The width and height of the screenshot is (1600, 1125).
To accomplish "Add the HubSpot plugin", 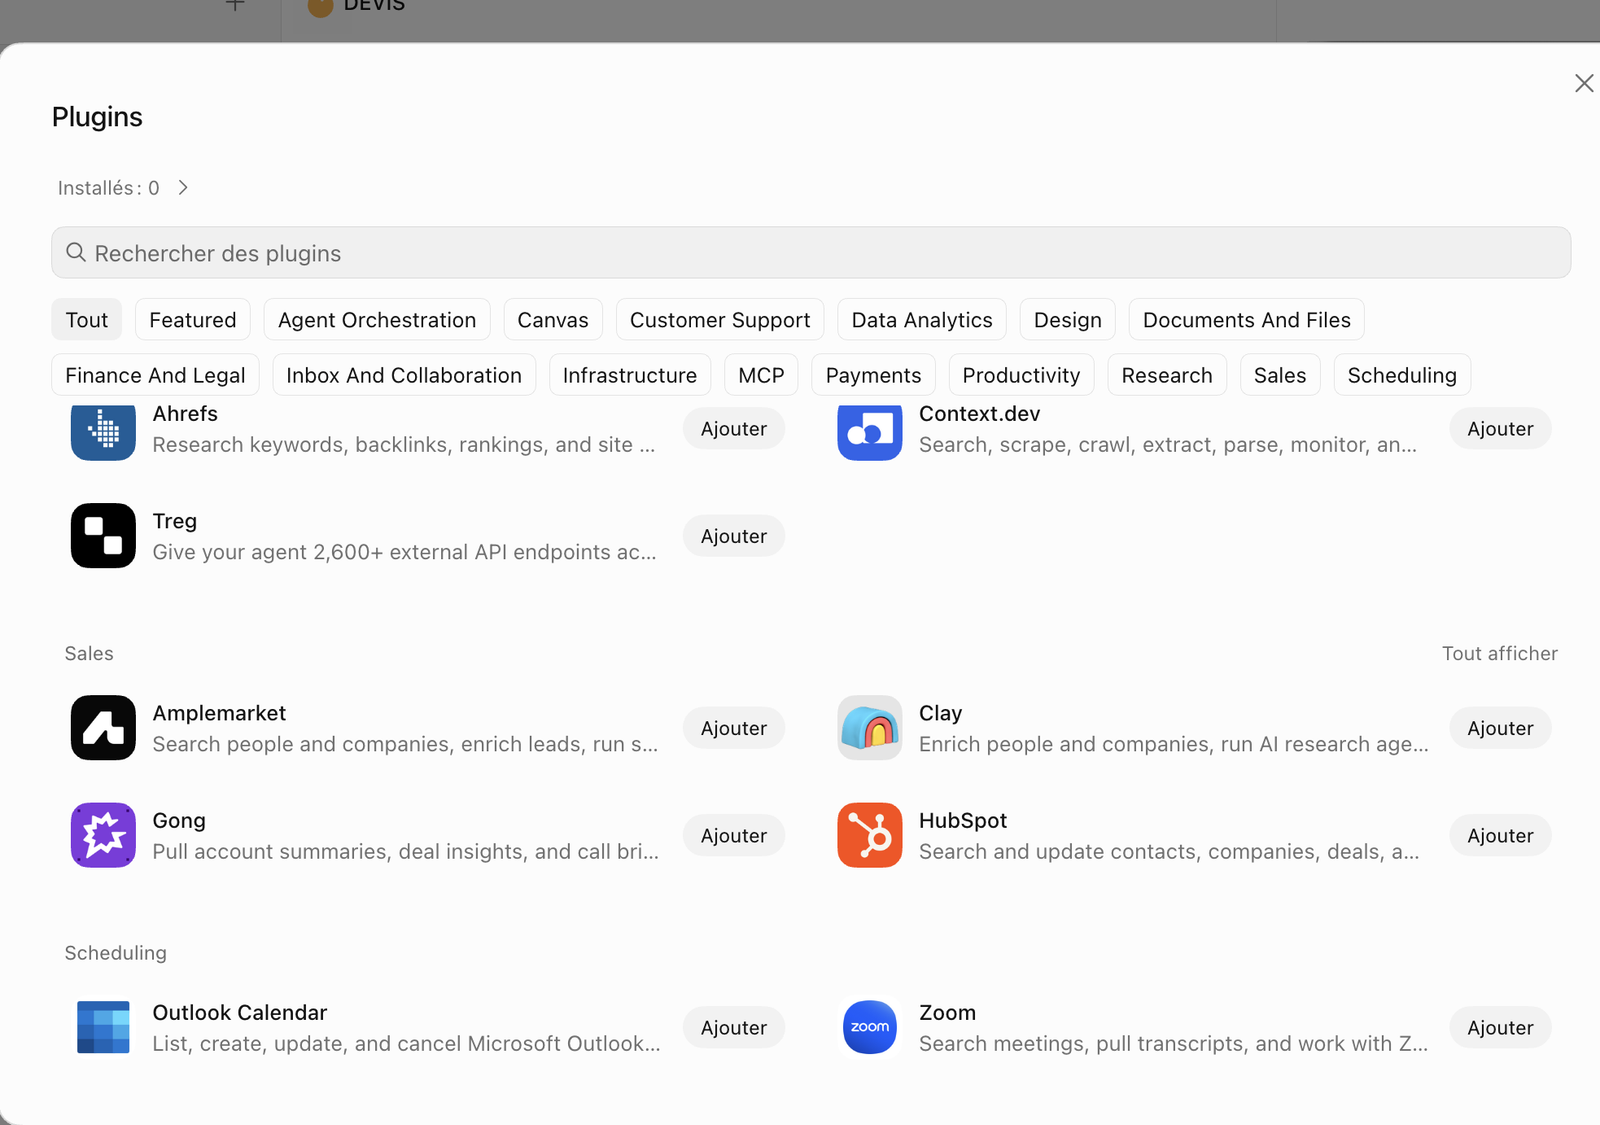I will (1500, 835).
